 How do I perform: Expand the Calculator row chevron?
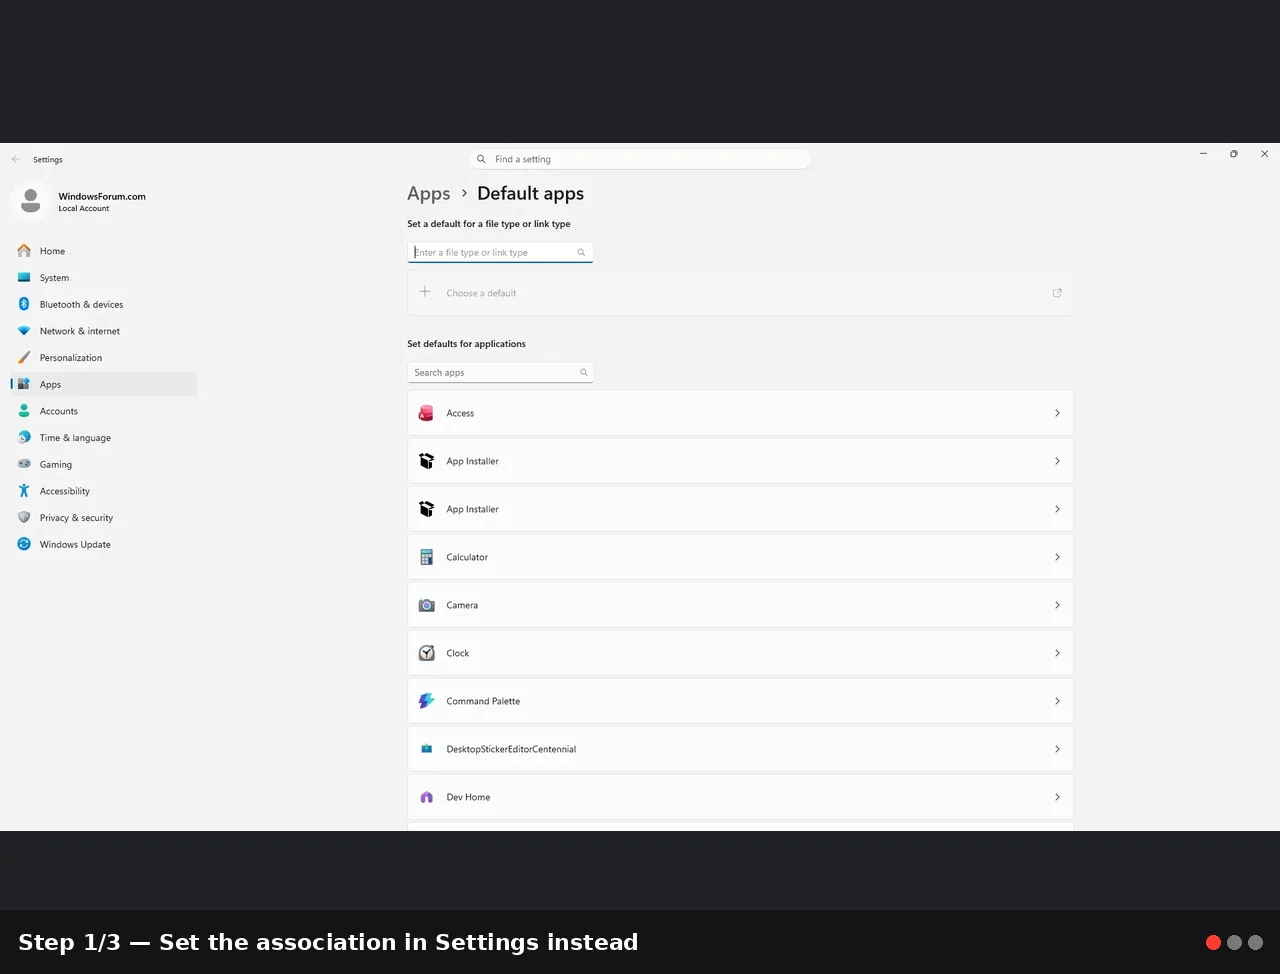[1057, 557]
